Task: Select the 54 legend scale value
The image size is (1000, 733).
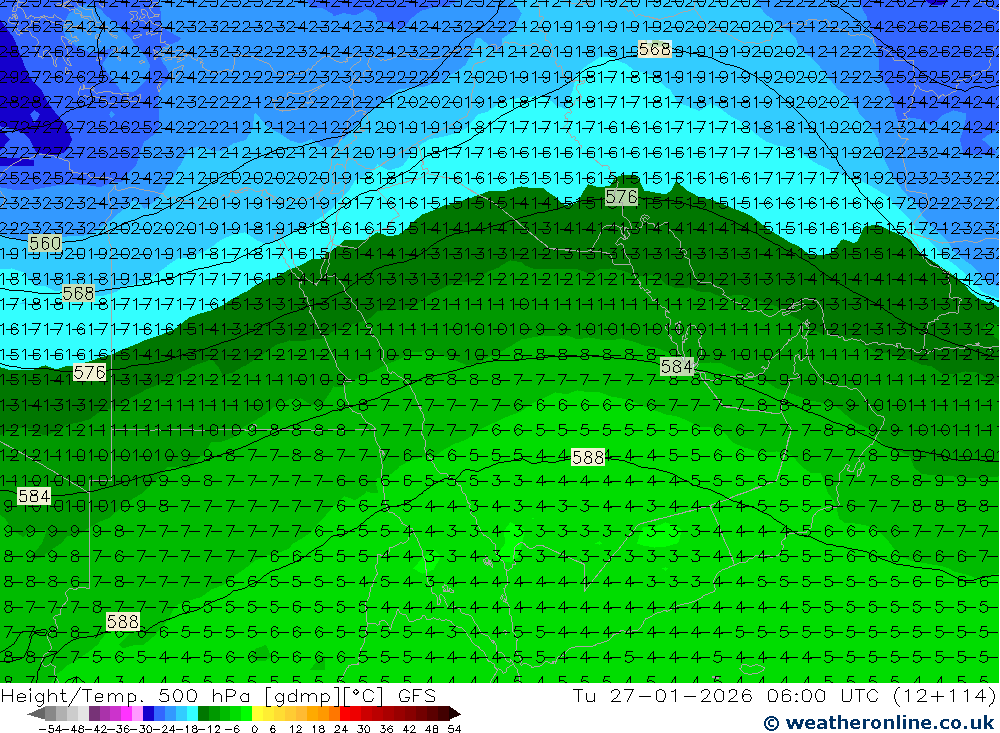Action: click(454, 729)
